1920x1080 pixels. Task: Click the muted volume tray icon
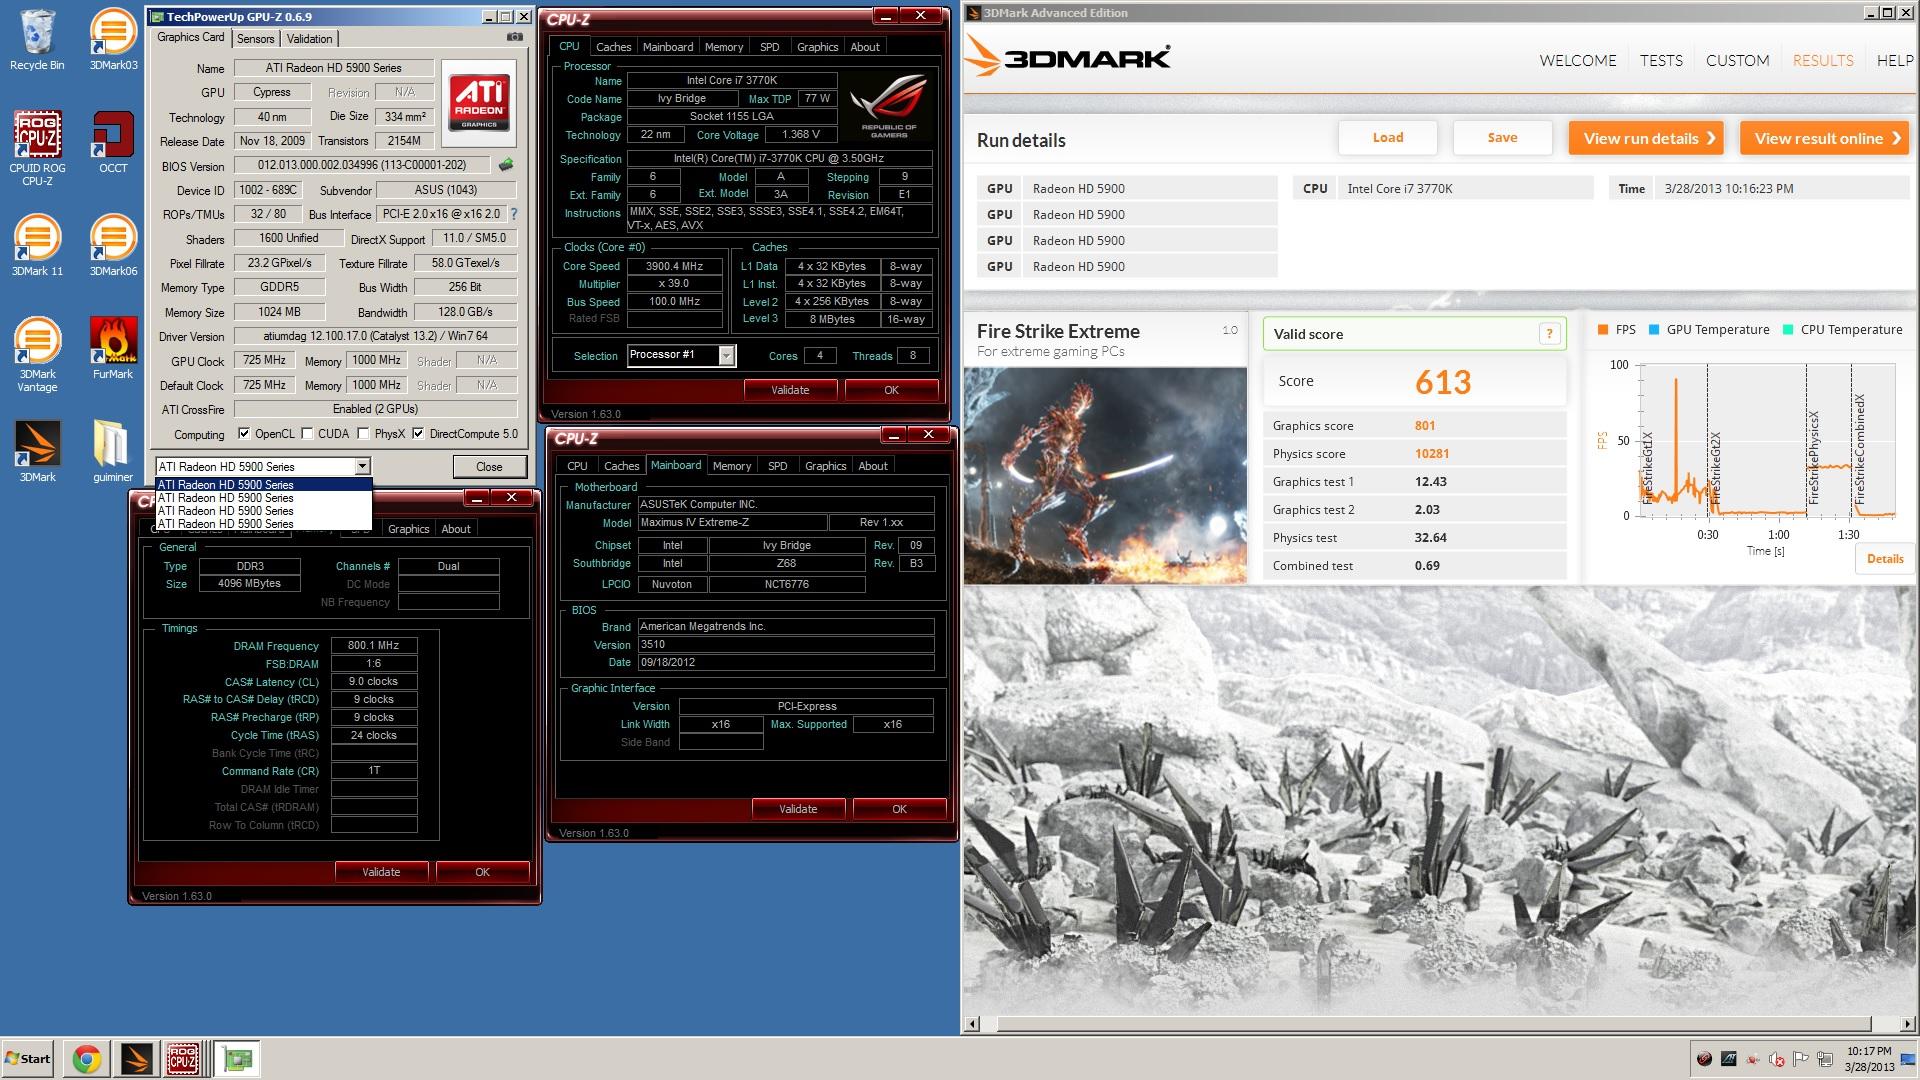click(x=1777, y=1060)
